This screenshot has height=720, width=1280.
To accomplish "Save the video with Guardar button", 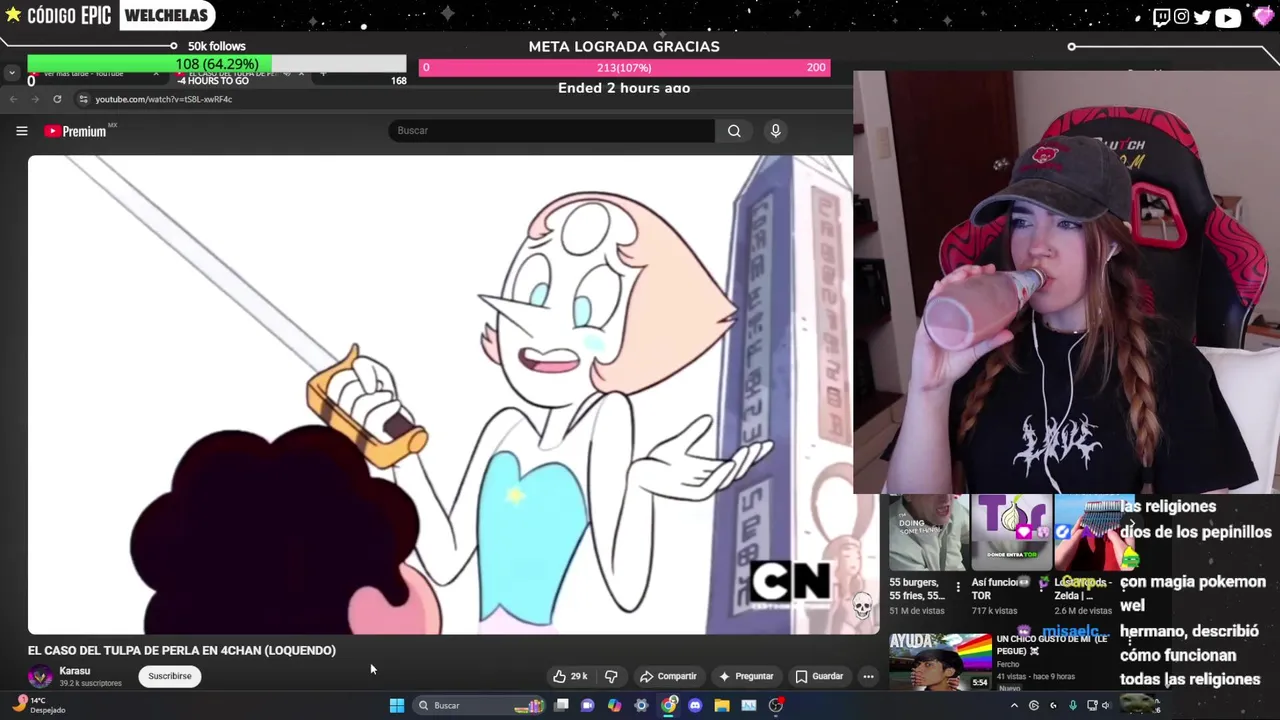I will (819, 676).
